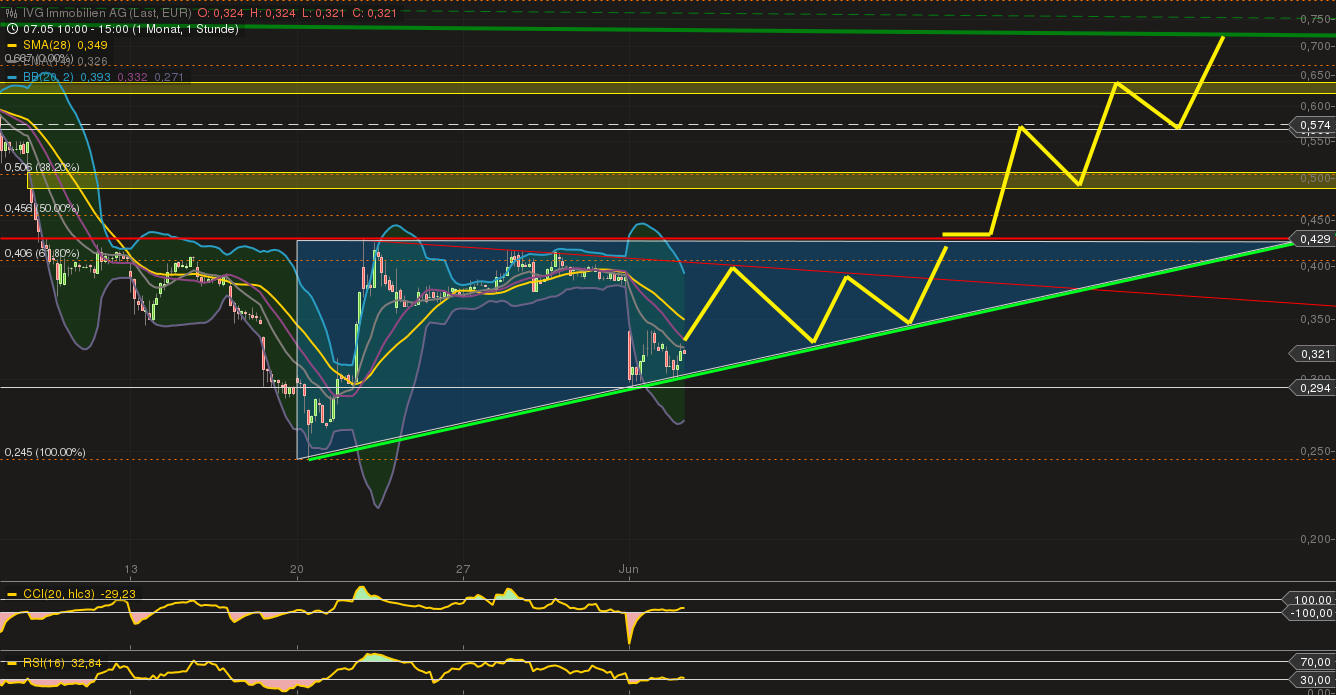Screen dimensions: 1336x695
Task: Click the 0,245 (100.00%) Fibonacci level label
Action: (x=45, y=452)
